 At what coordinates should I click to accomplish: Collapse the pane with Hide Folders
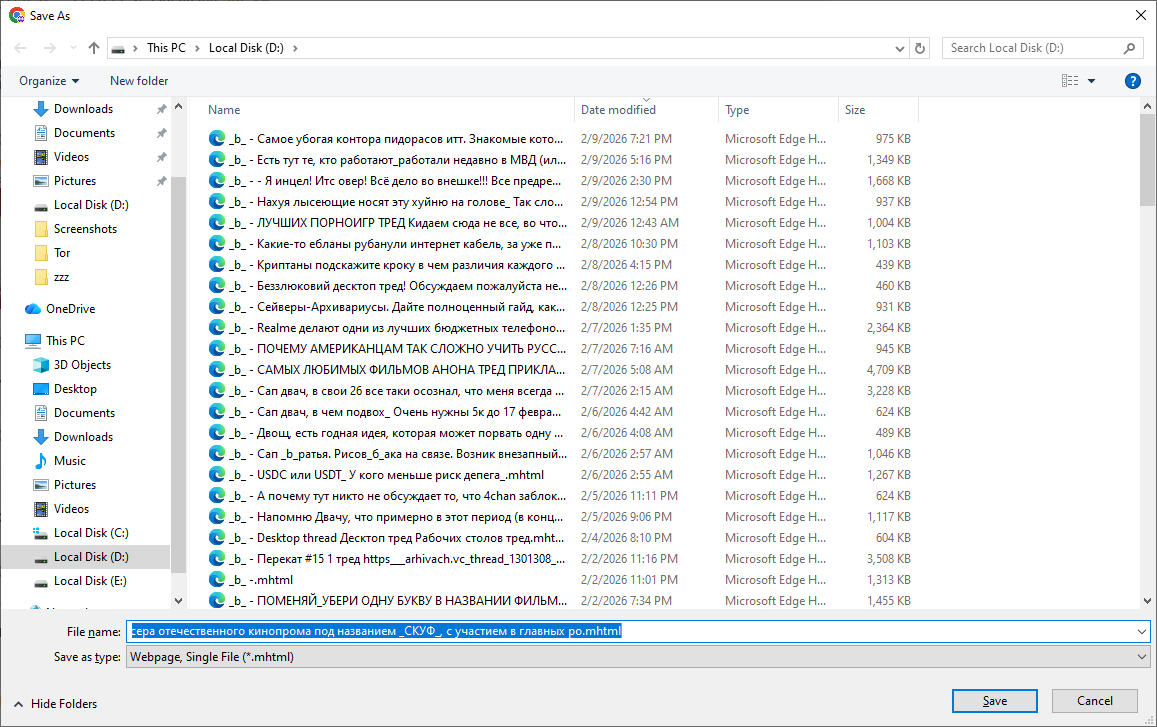click(x=55, y=704)
